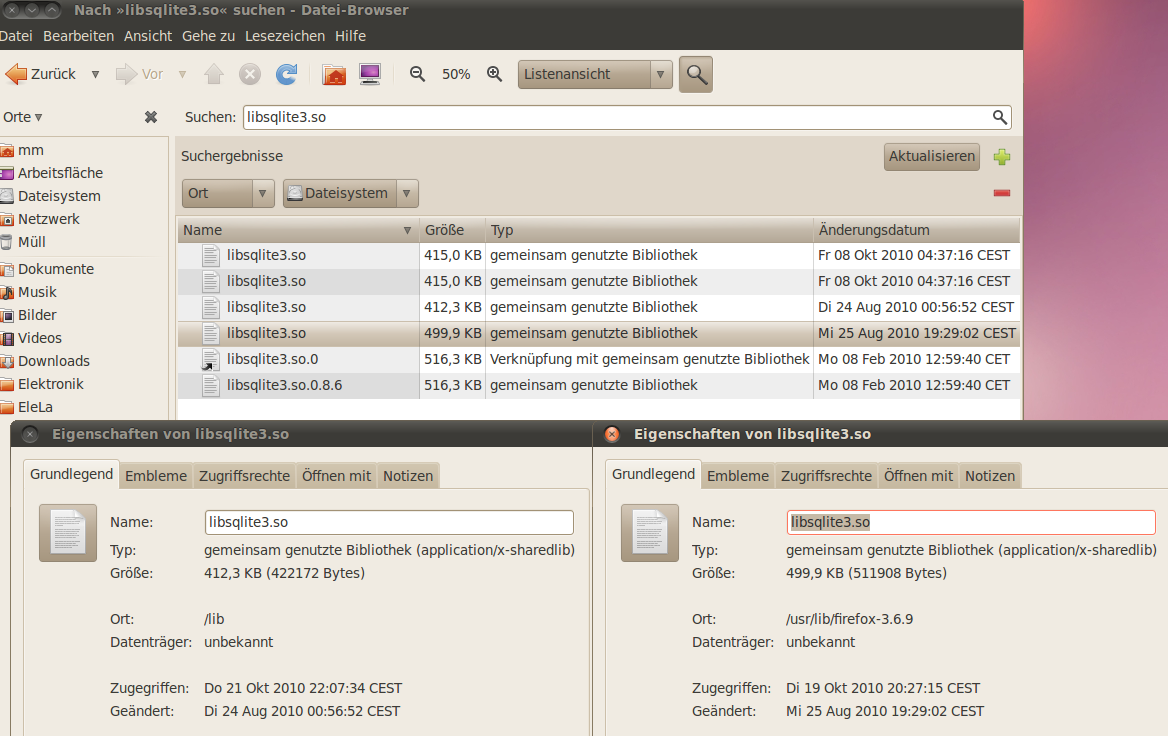This screenshot has width=1168, height=736.
Task: Switch to Öffnen mit tab in /lib properties window
Action: tap(336, 476)
